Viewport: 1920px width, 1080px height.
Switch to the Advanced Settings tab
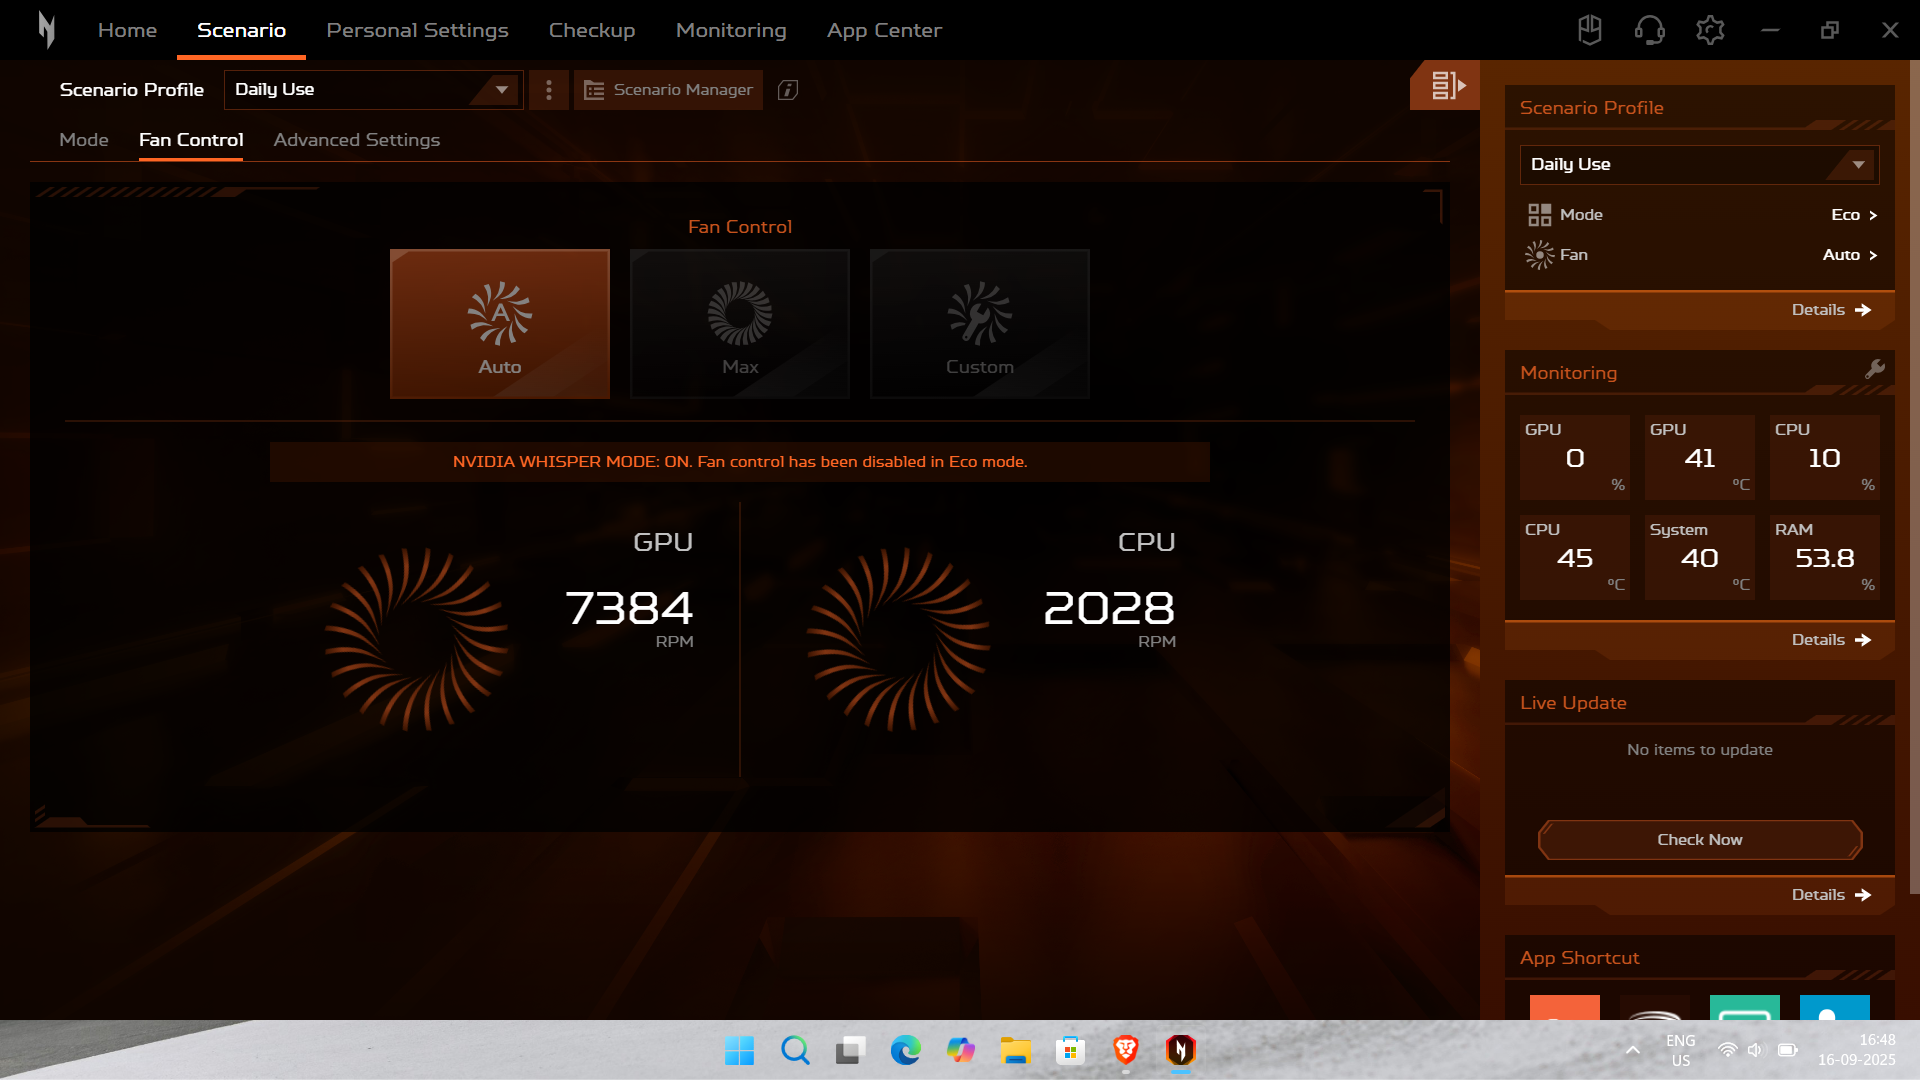pos(356,140)
